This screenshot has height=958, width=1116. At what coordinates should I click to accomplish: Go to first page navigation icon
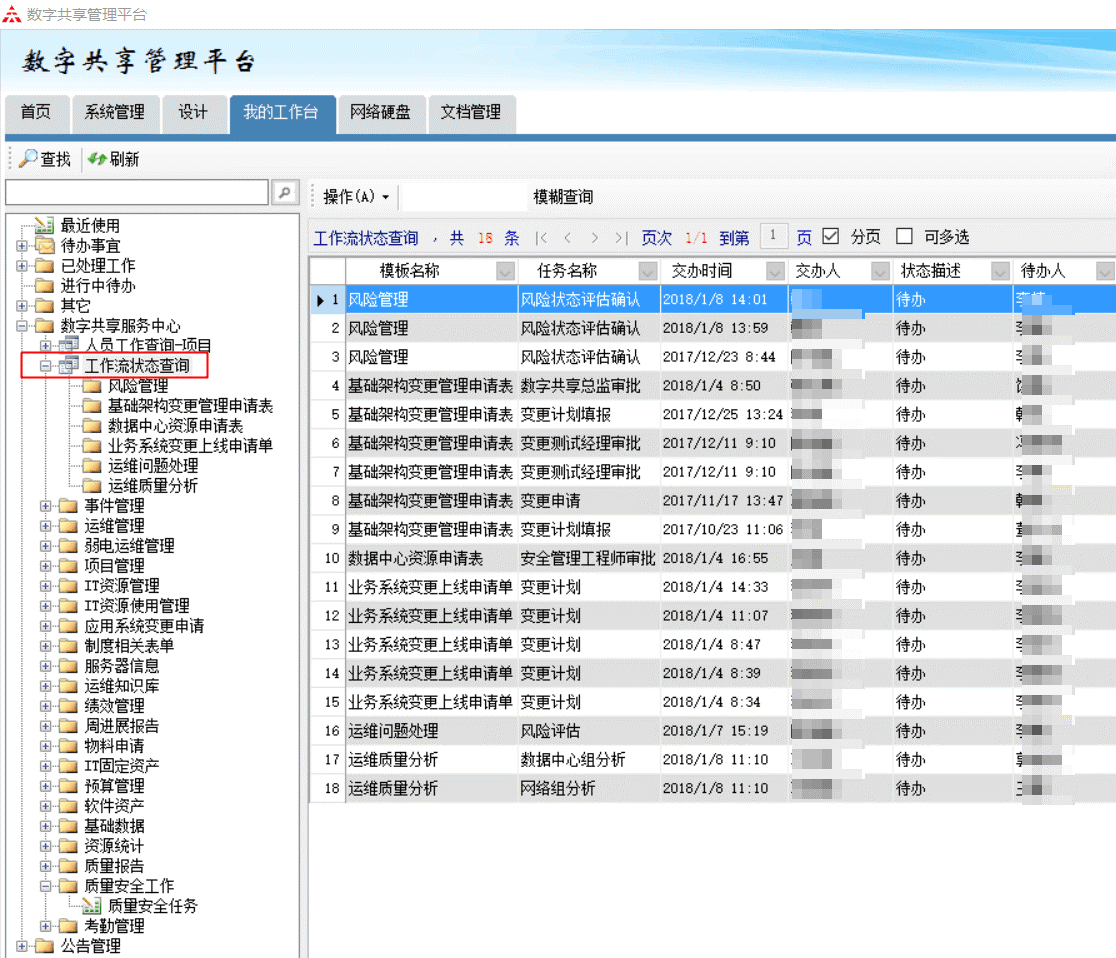click(541, 238)
